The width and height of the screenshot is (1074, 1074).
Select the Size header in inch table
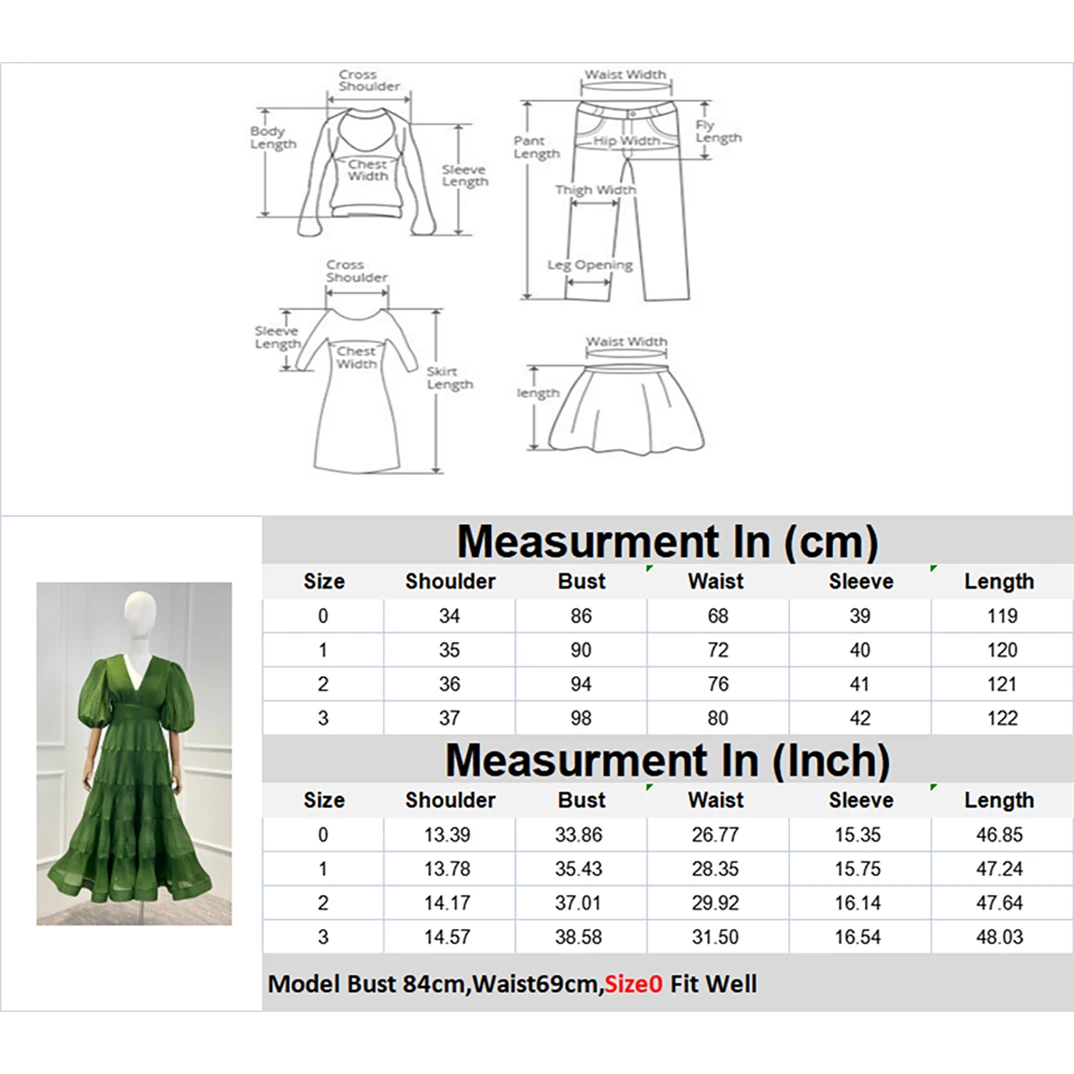324,800
